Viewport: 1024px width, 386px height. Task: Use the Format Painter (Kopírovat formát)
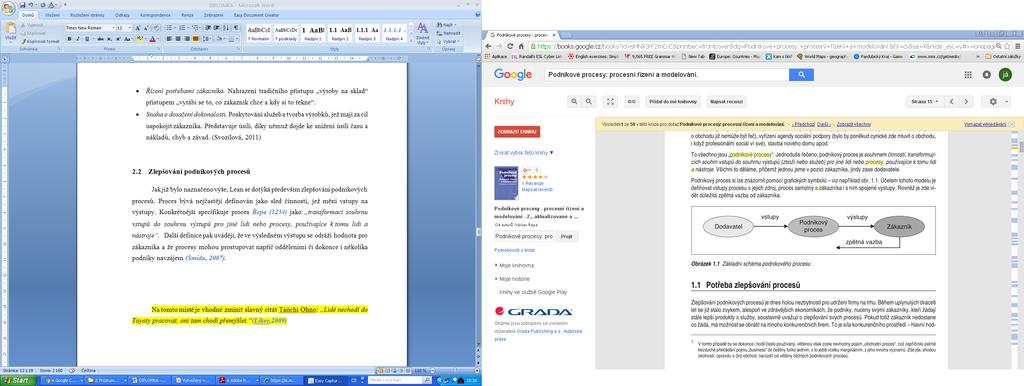coord(40,41)
